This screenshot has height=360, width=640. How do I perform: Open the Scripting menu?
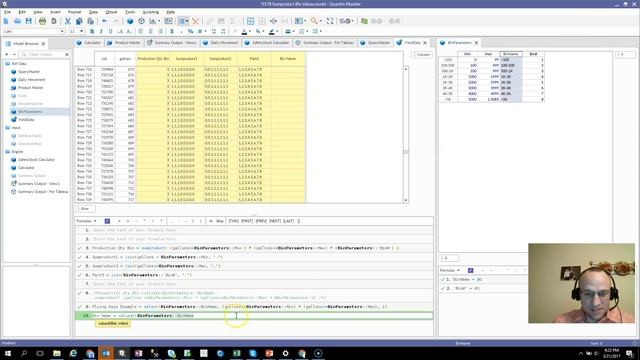coord(151,12)
